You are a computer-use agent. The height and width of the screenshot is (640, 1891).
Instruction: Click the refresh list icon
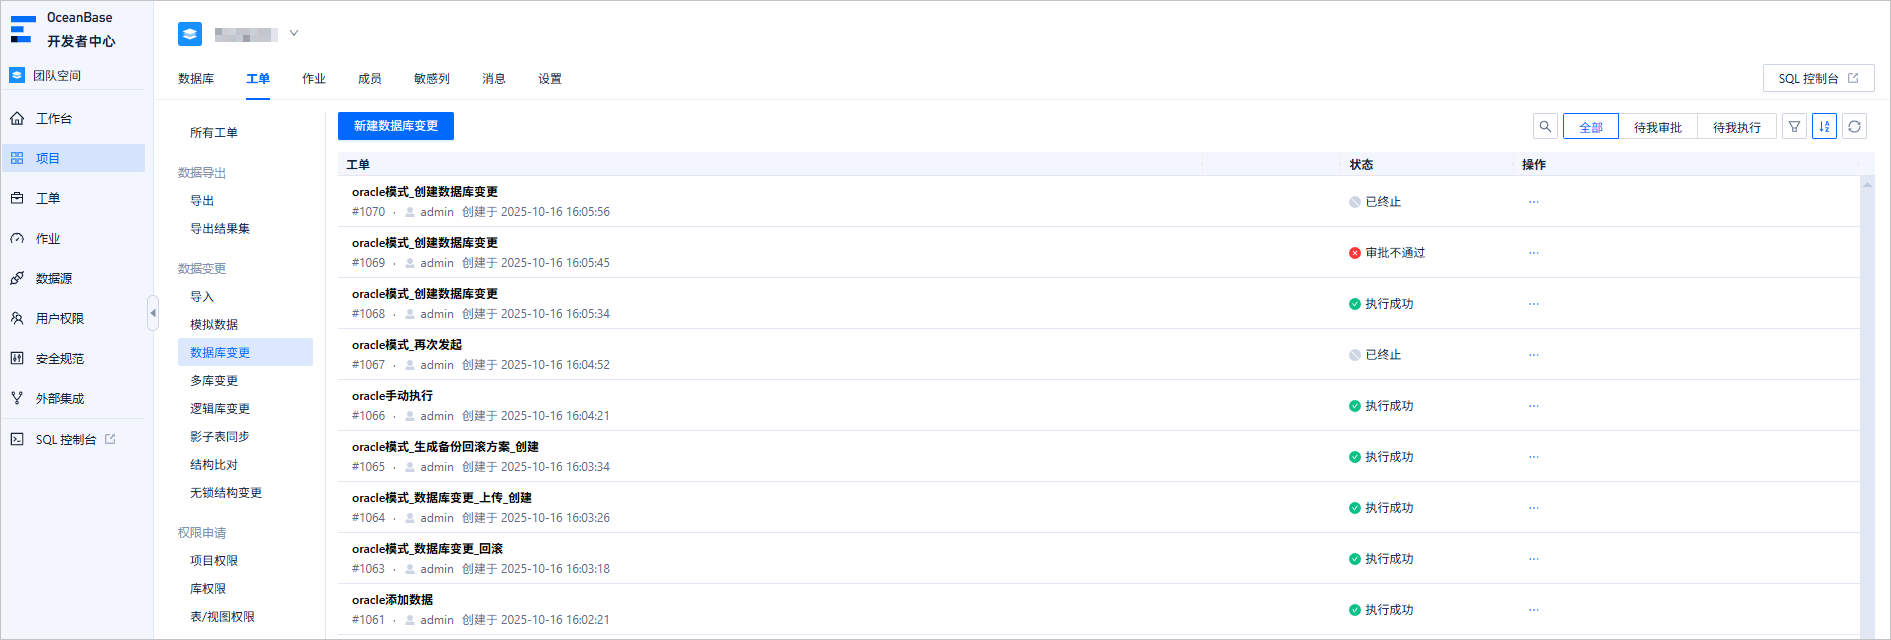(x=1855, y=127)
